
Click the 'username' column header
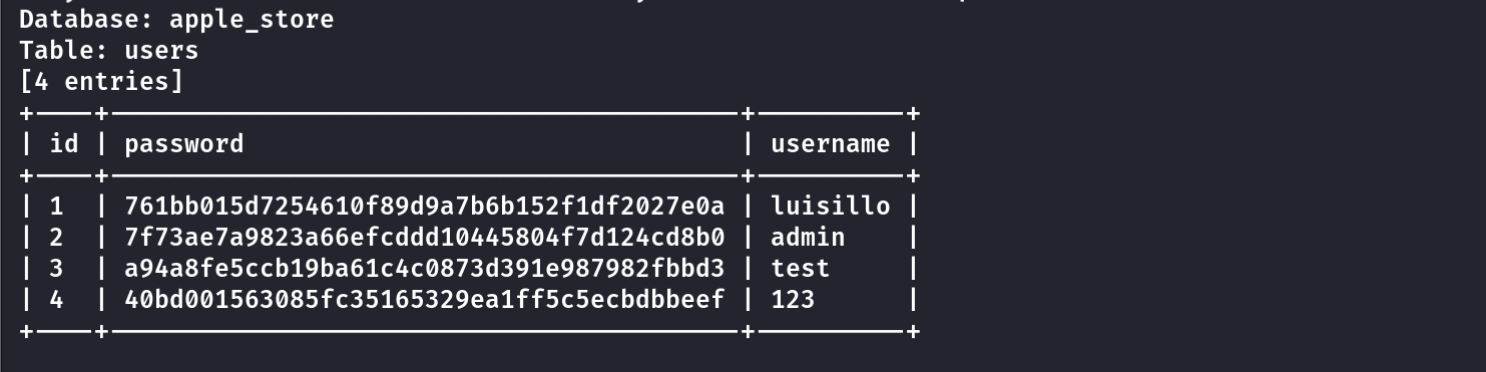[x=830, y=144]
